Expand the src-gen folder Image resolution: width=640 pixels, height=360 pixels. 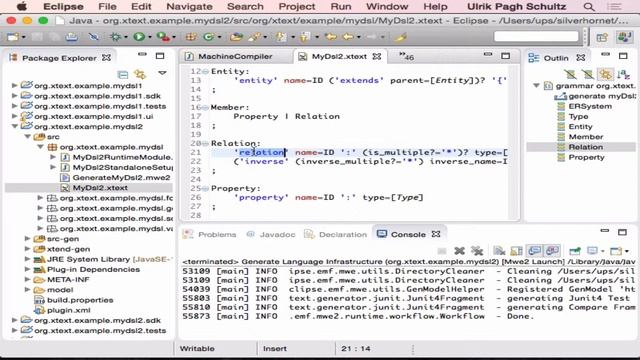click(x=28, y=239)
